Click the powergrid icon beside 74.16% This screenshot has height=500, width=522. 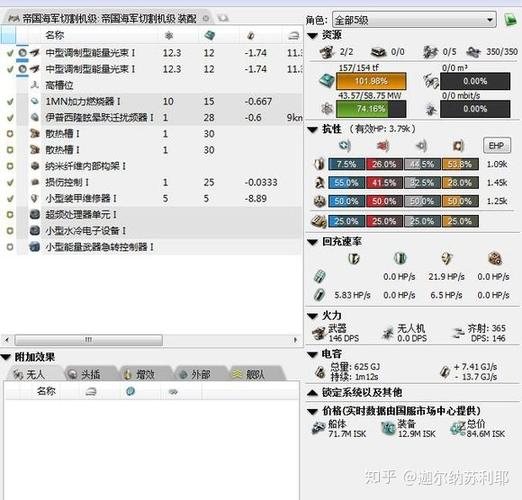(327, 109)
